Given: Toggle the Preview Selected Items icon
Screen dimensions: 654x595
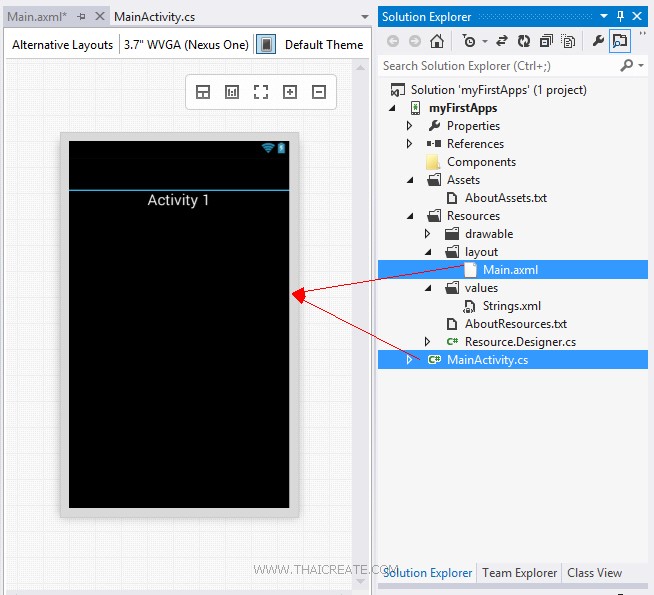Looking at the screenshot, I should click(620, 41).
